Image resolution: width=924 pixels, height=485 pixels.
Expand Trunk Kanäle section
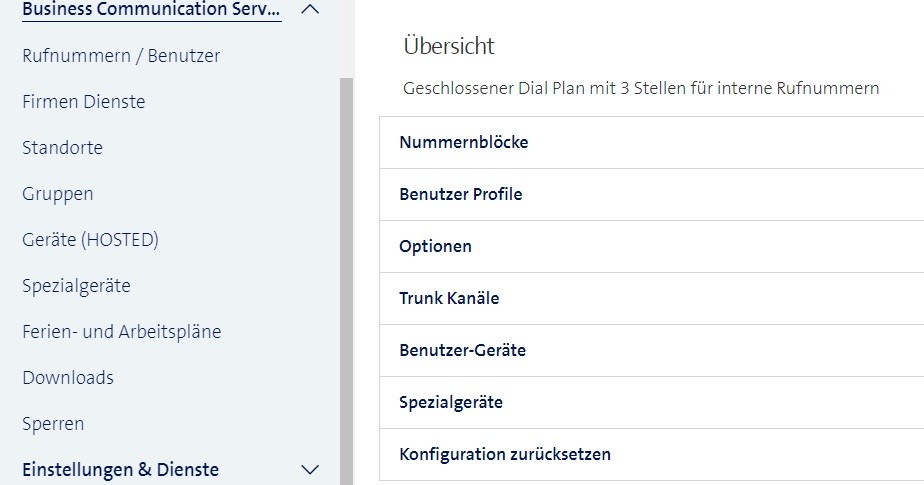[449, 298]
